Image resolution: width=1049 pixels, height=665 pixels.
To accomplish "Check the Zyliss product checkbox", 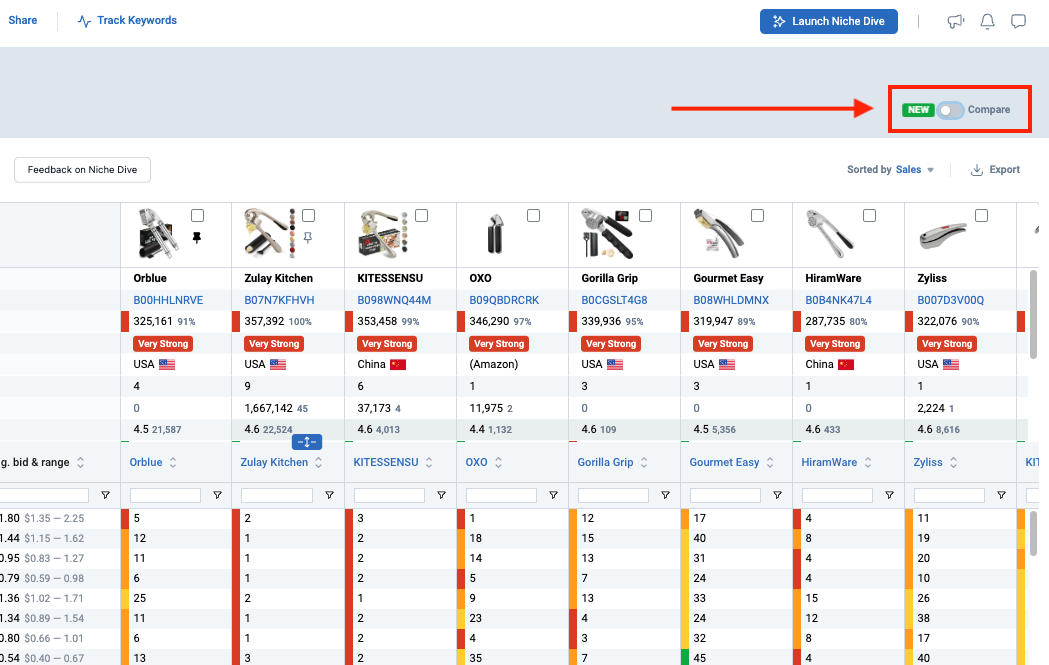I will click(981, 215).
